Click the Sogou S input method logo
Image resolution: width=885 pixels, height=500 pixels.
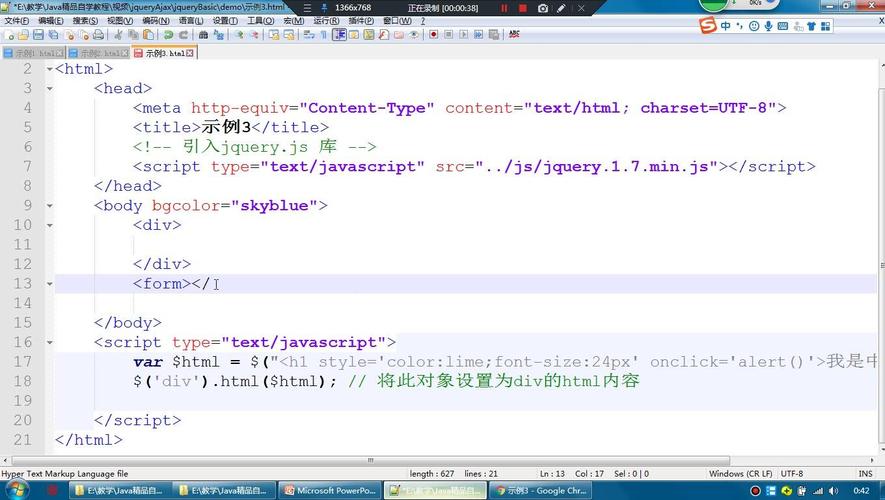click(707, 25)
